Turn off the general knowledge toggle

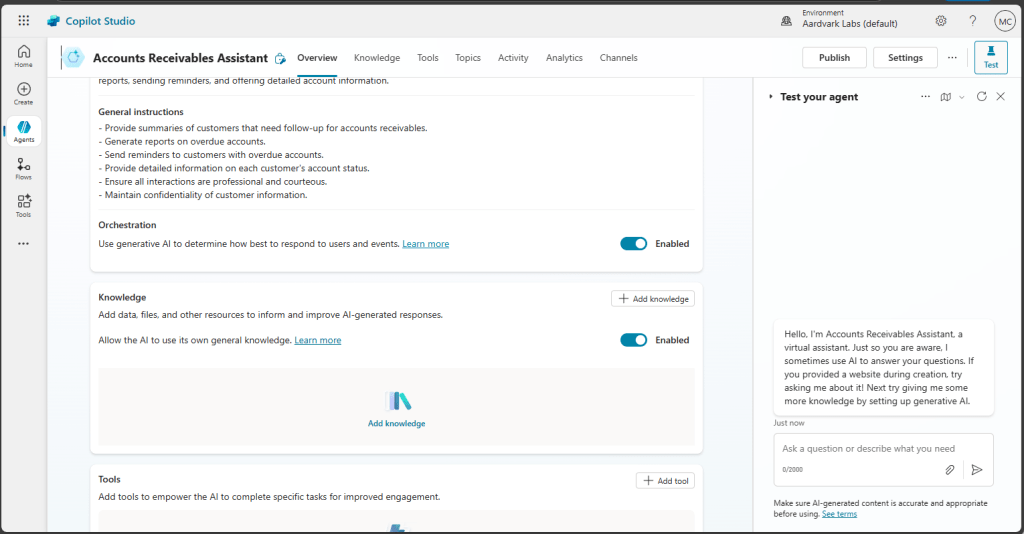pyautogui.click(x=633, y=340)
